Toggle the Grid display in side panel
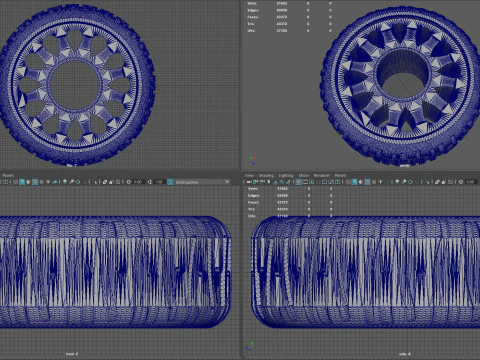The height and width of the screenshot is (360, 480). click(298, 182)
